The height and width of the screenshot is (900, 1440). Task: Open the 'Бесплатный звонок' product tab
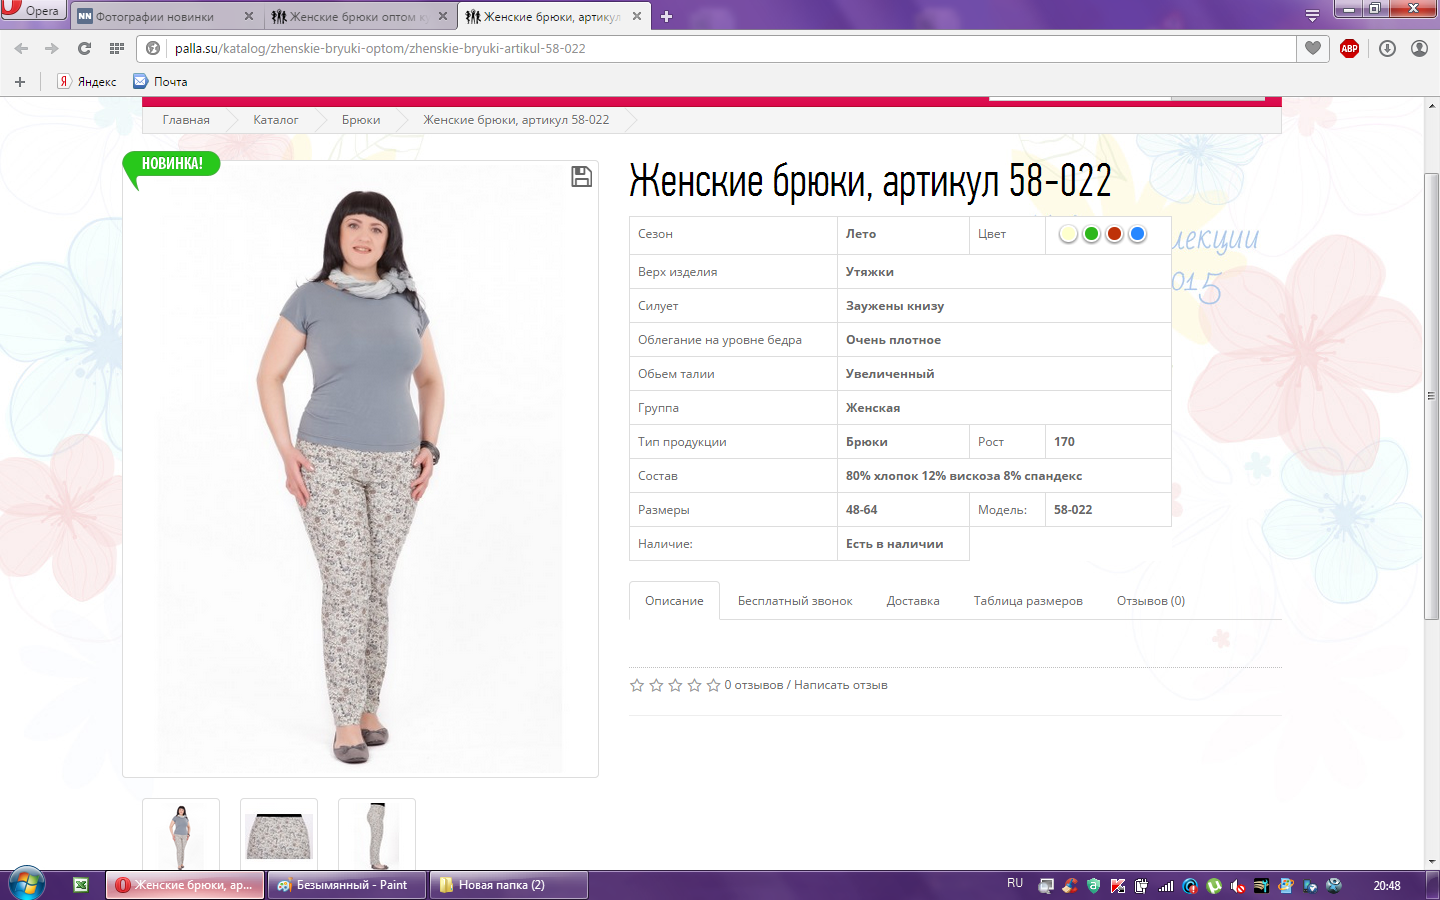[x=795, y=601]
